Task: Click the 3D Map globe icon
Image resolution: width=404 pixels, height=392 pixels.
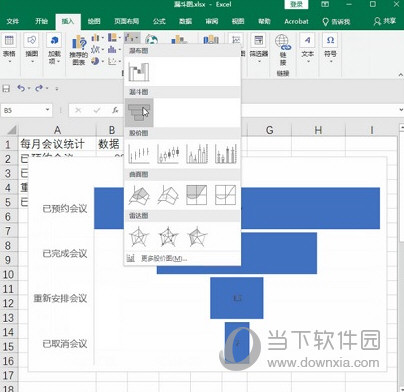Action: point(151,39)
